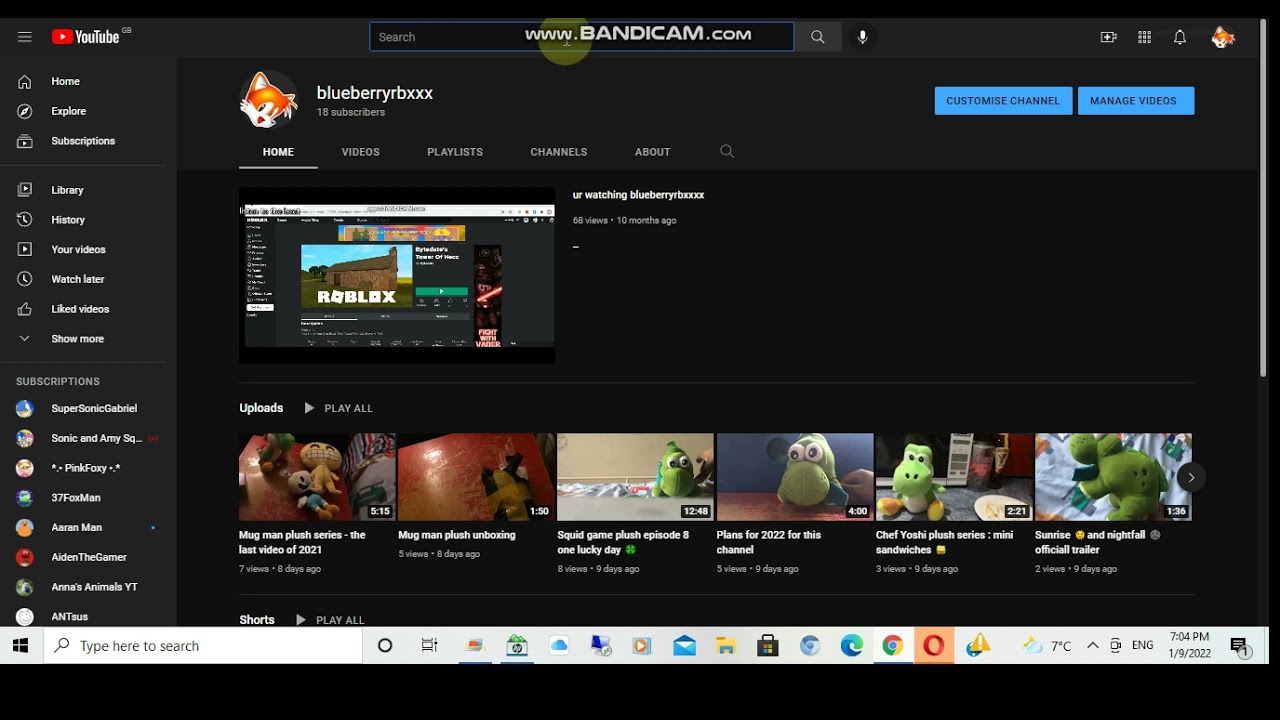Click the Windows taskbar search box
Viewport: 1280px width, 720px height.
click(203, 646)
